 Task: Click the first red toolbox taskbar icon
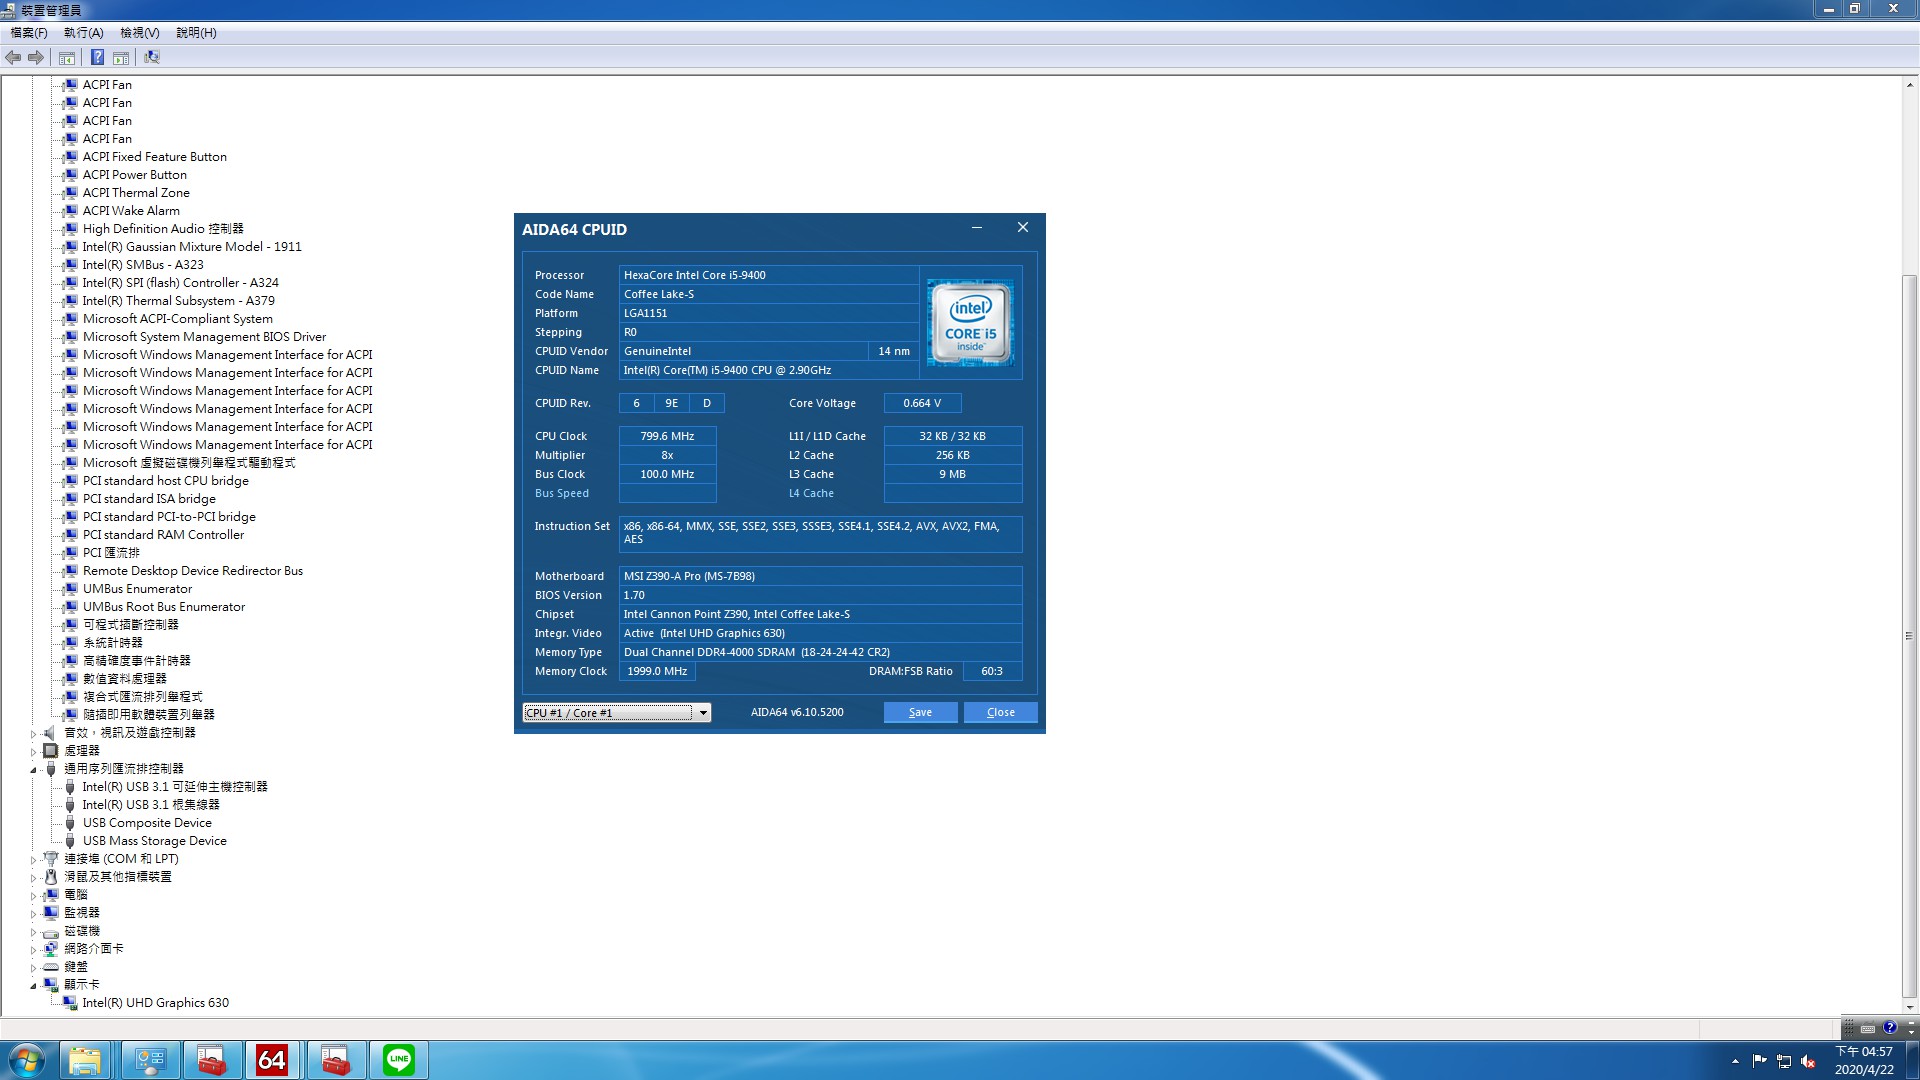pyautogui.click(x=211, y=1060)
